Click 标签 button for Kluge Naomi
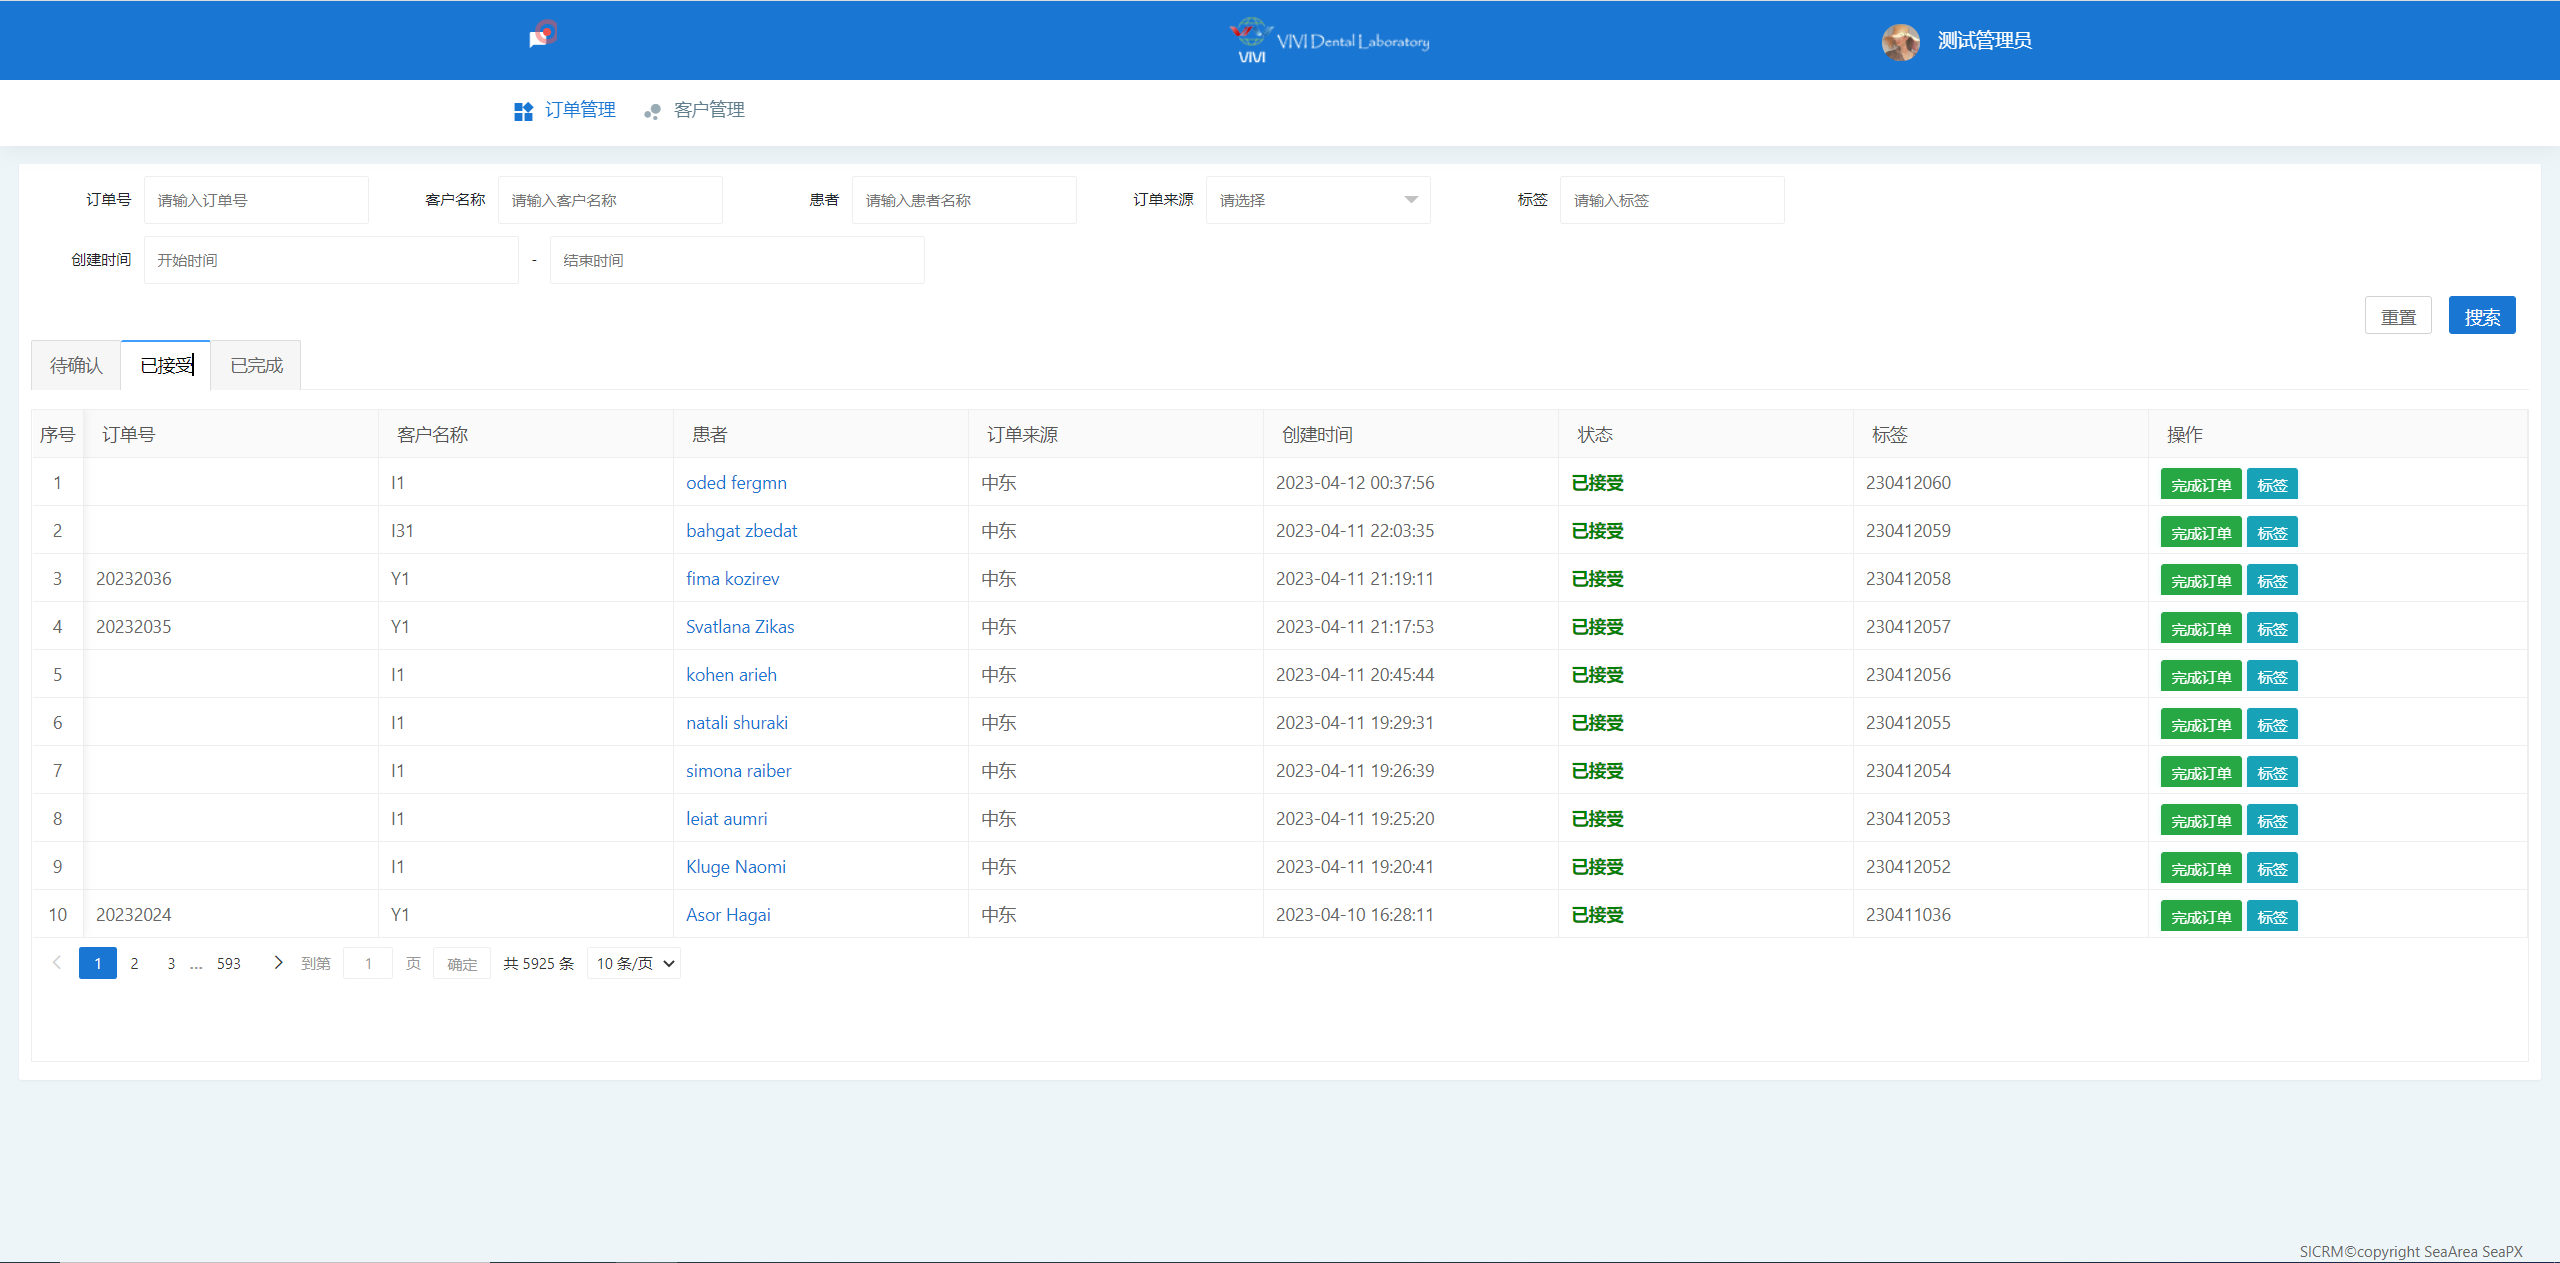The width and height of the screenshot is (2560, 1263). coord(2272,868)
